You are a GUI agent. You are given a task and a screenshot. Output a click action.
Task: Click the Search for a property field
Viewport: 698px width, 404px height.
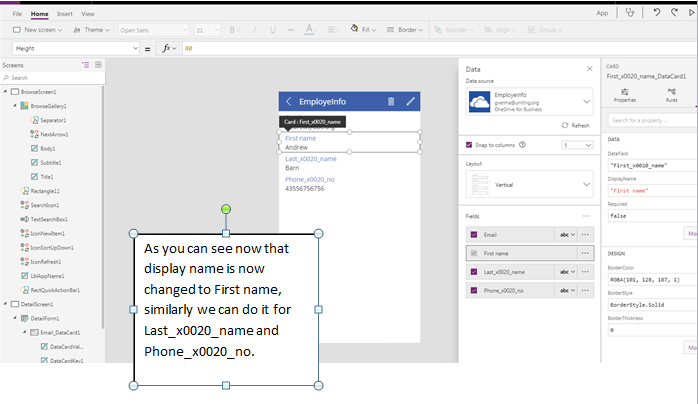pos(652,120)
